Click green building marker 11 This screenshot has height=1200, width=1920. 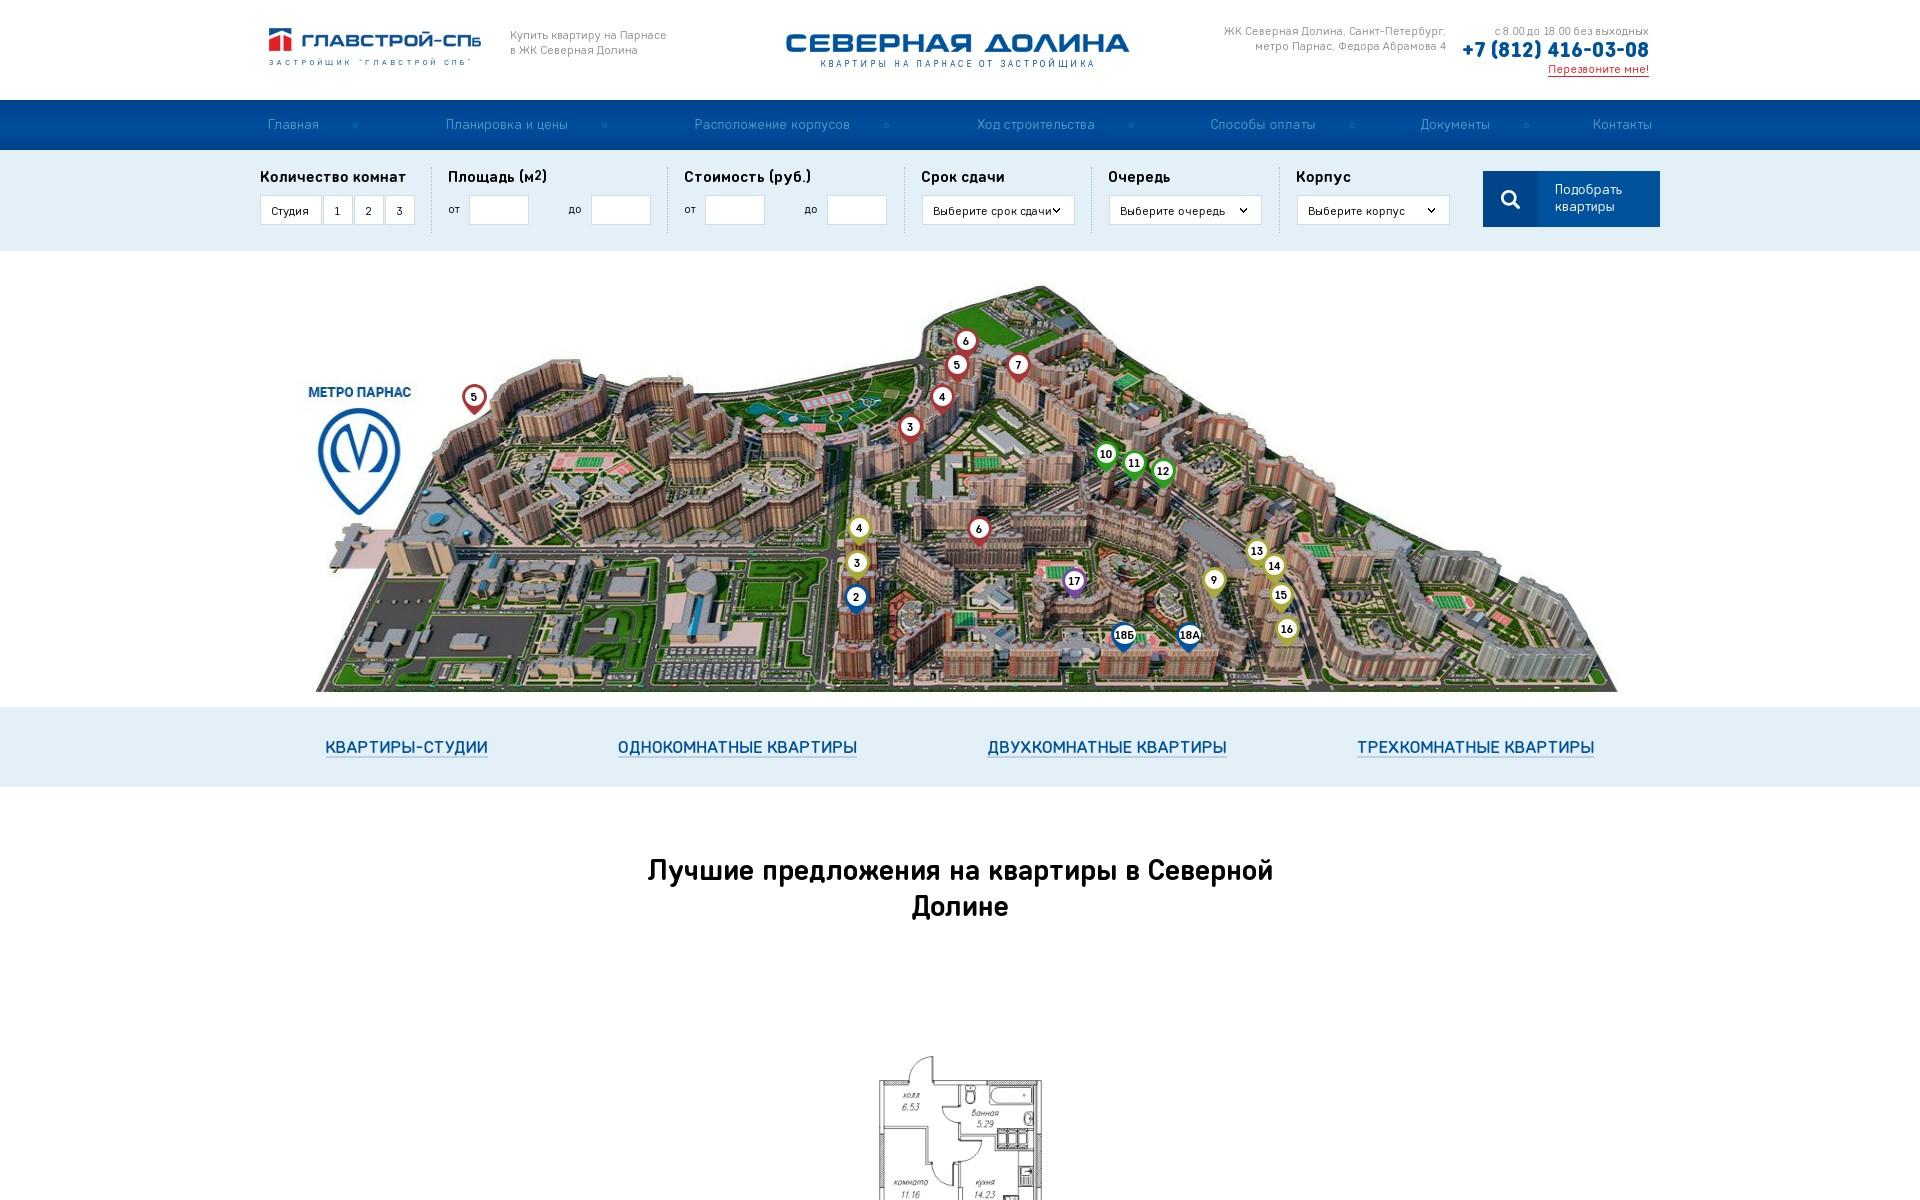[x=1133, y=465]
